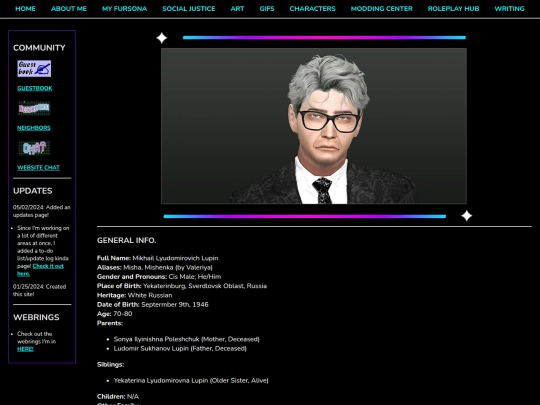The height and width of the screenshot is (405, 540).
Task: Click the Aliases line
Action: click(155, 268)
